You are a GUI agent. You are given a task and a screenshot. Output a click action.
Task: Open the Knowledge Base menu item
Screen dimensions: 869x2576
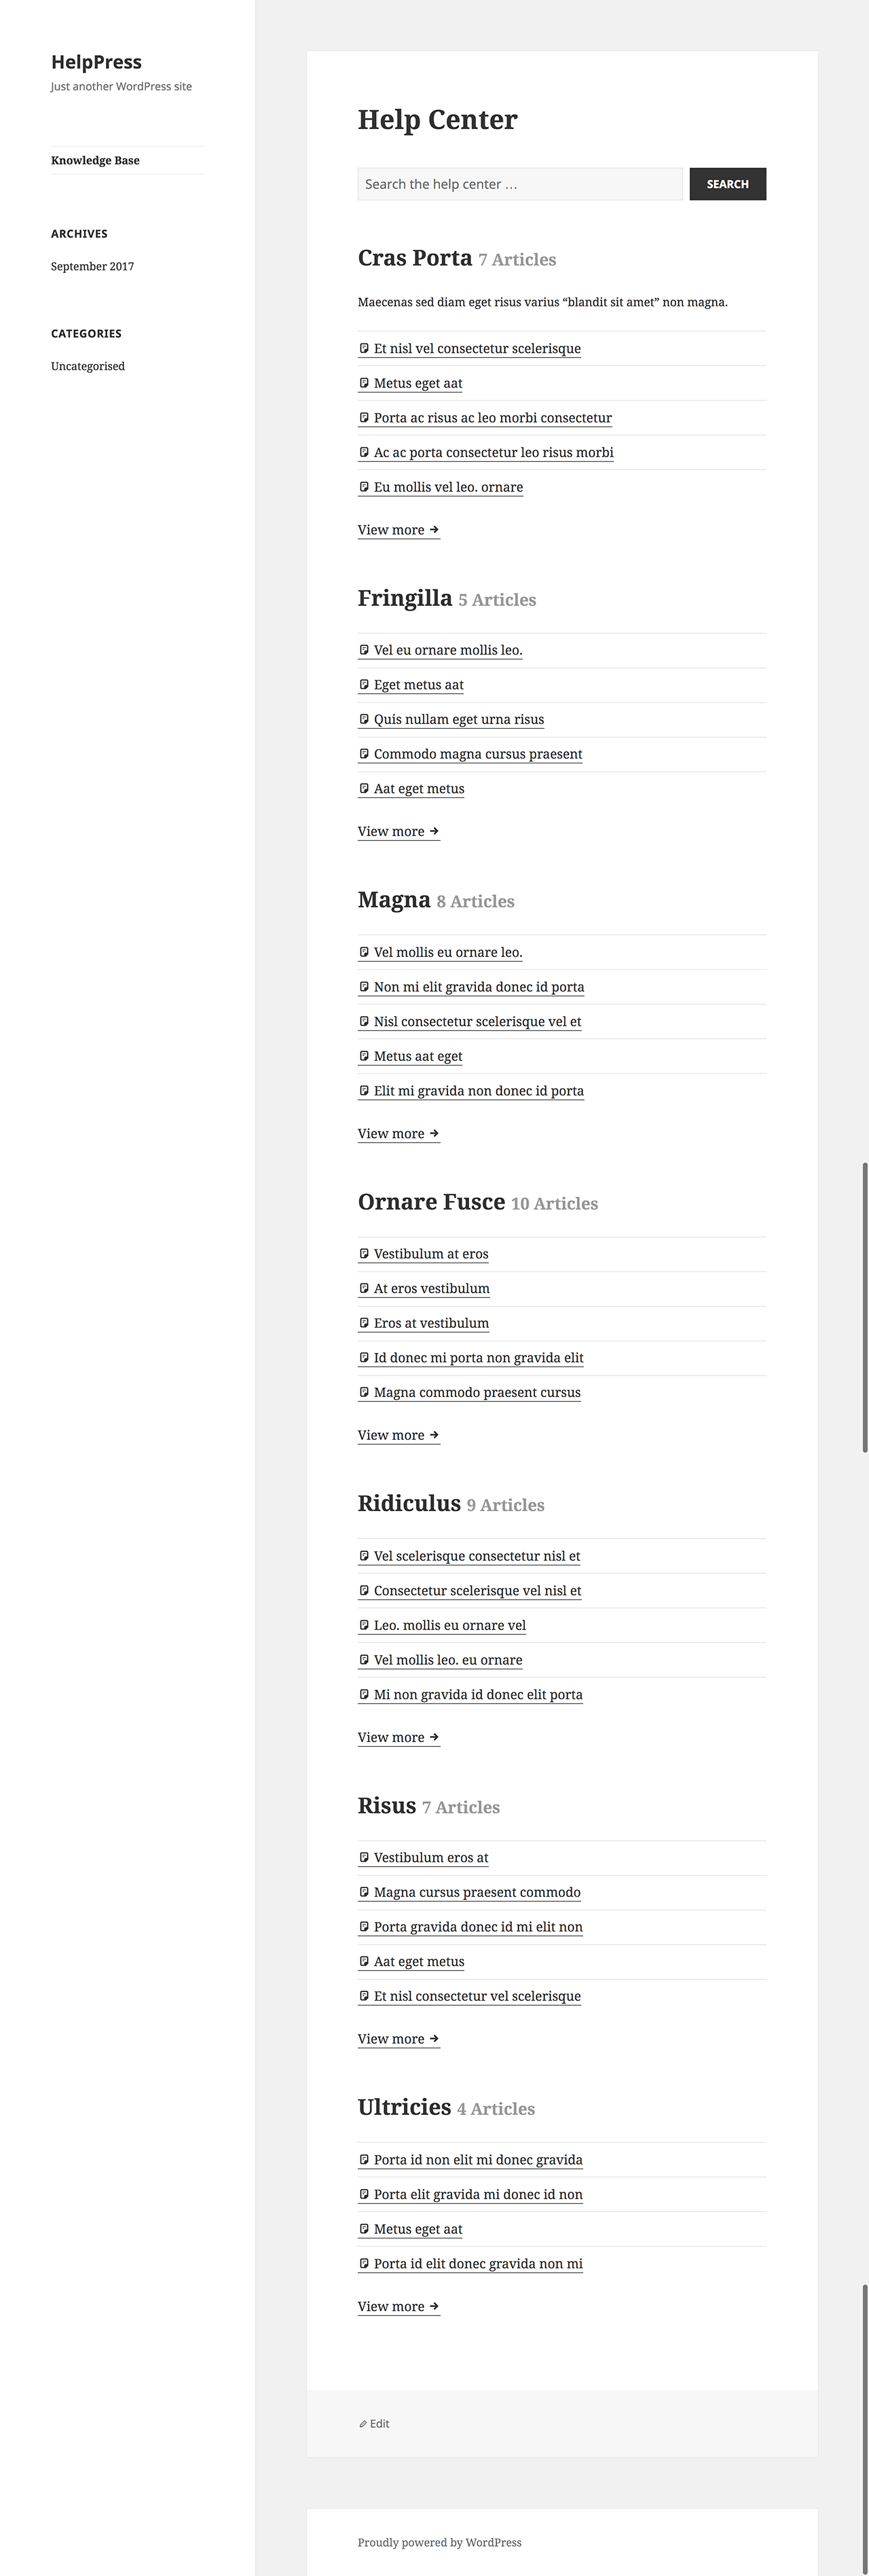click(x=95, y=160)
